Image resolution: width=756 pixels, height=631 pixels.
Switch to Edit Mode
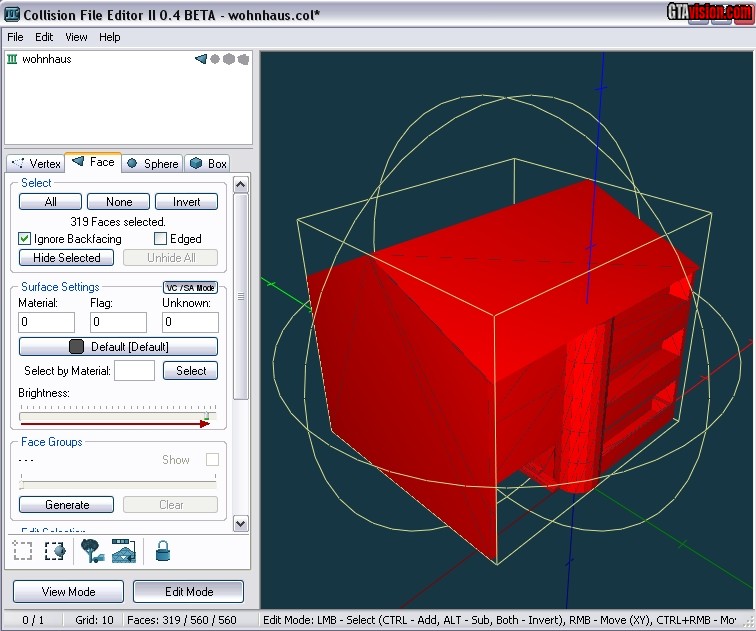pyautogui.click(x=189, y=591)
